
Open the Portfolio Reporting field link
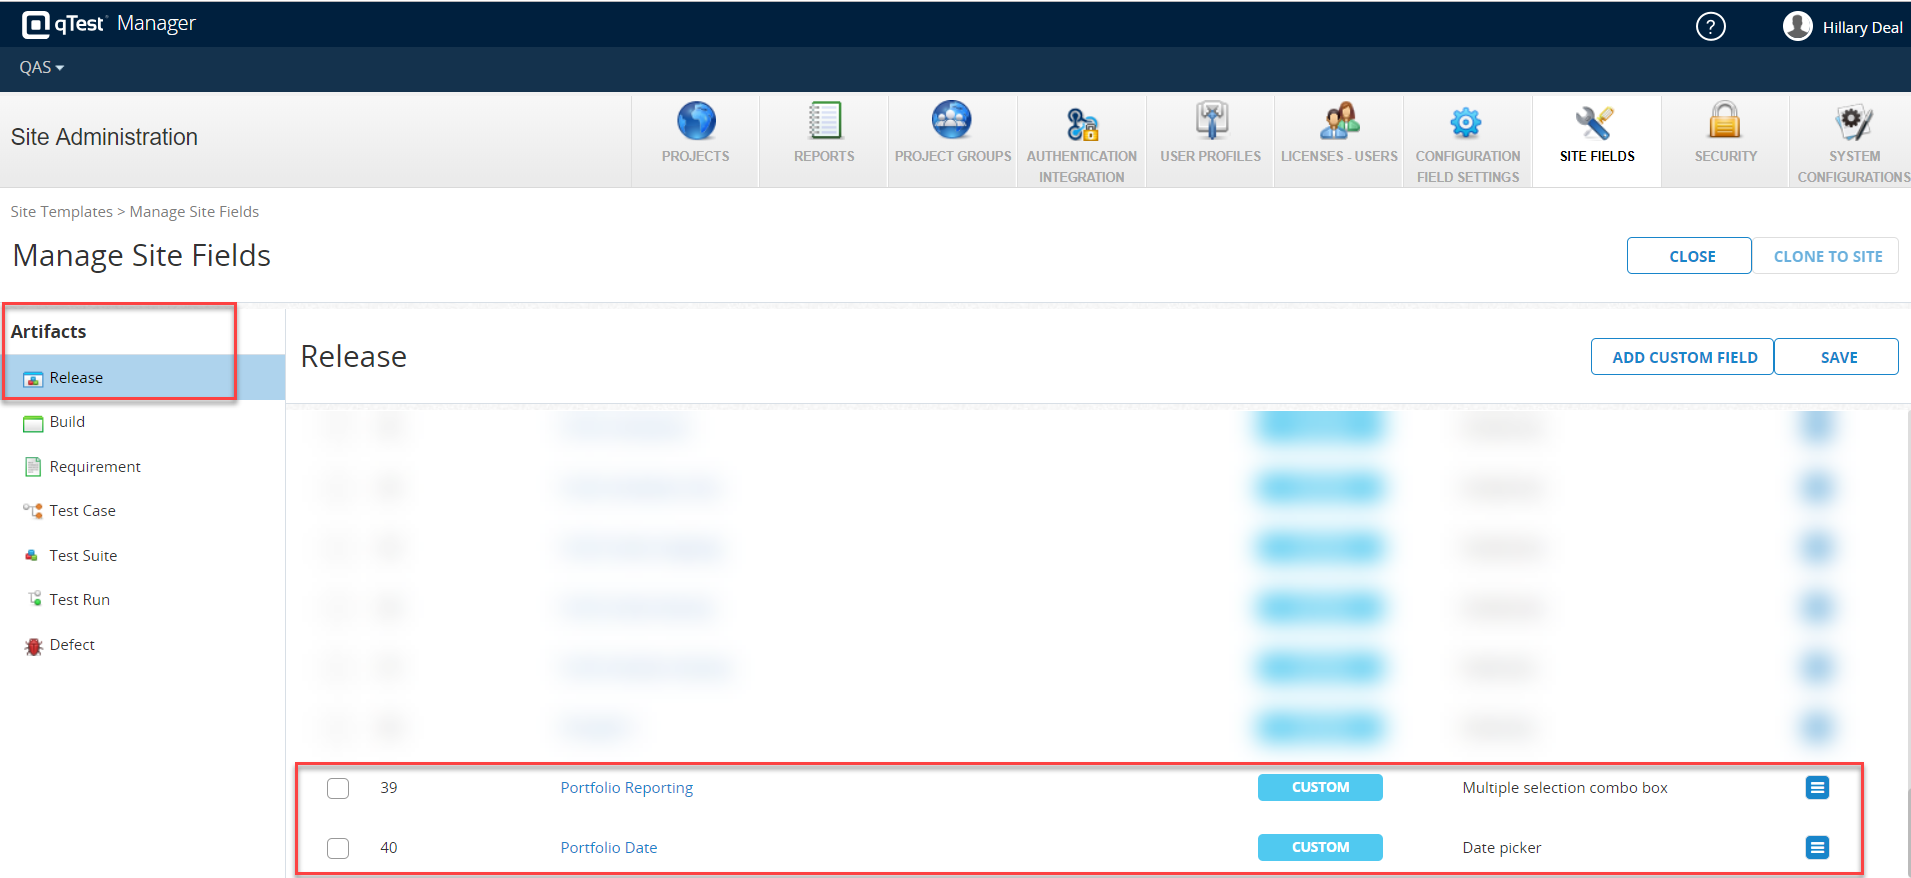[x=627, y=788]
